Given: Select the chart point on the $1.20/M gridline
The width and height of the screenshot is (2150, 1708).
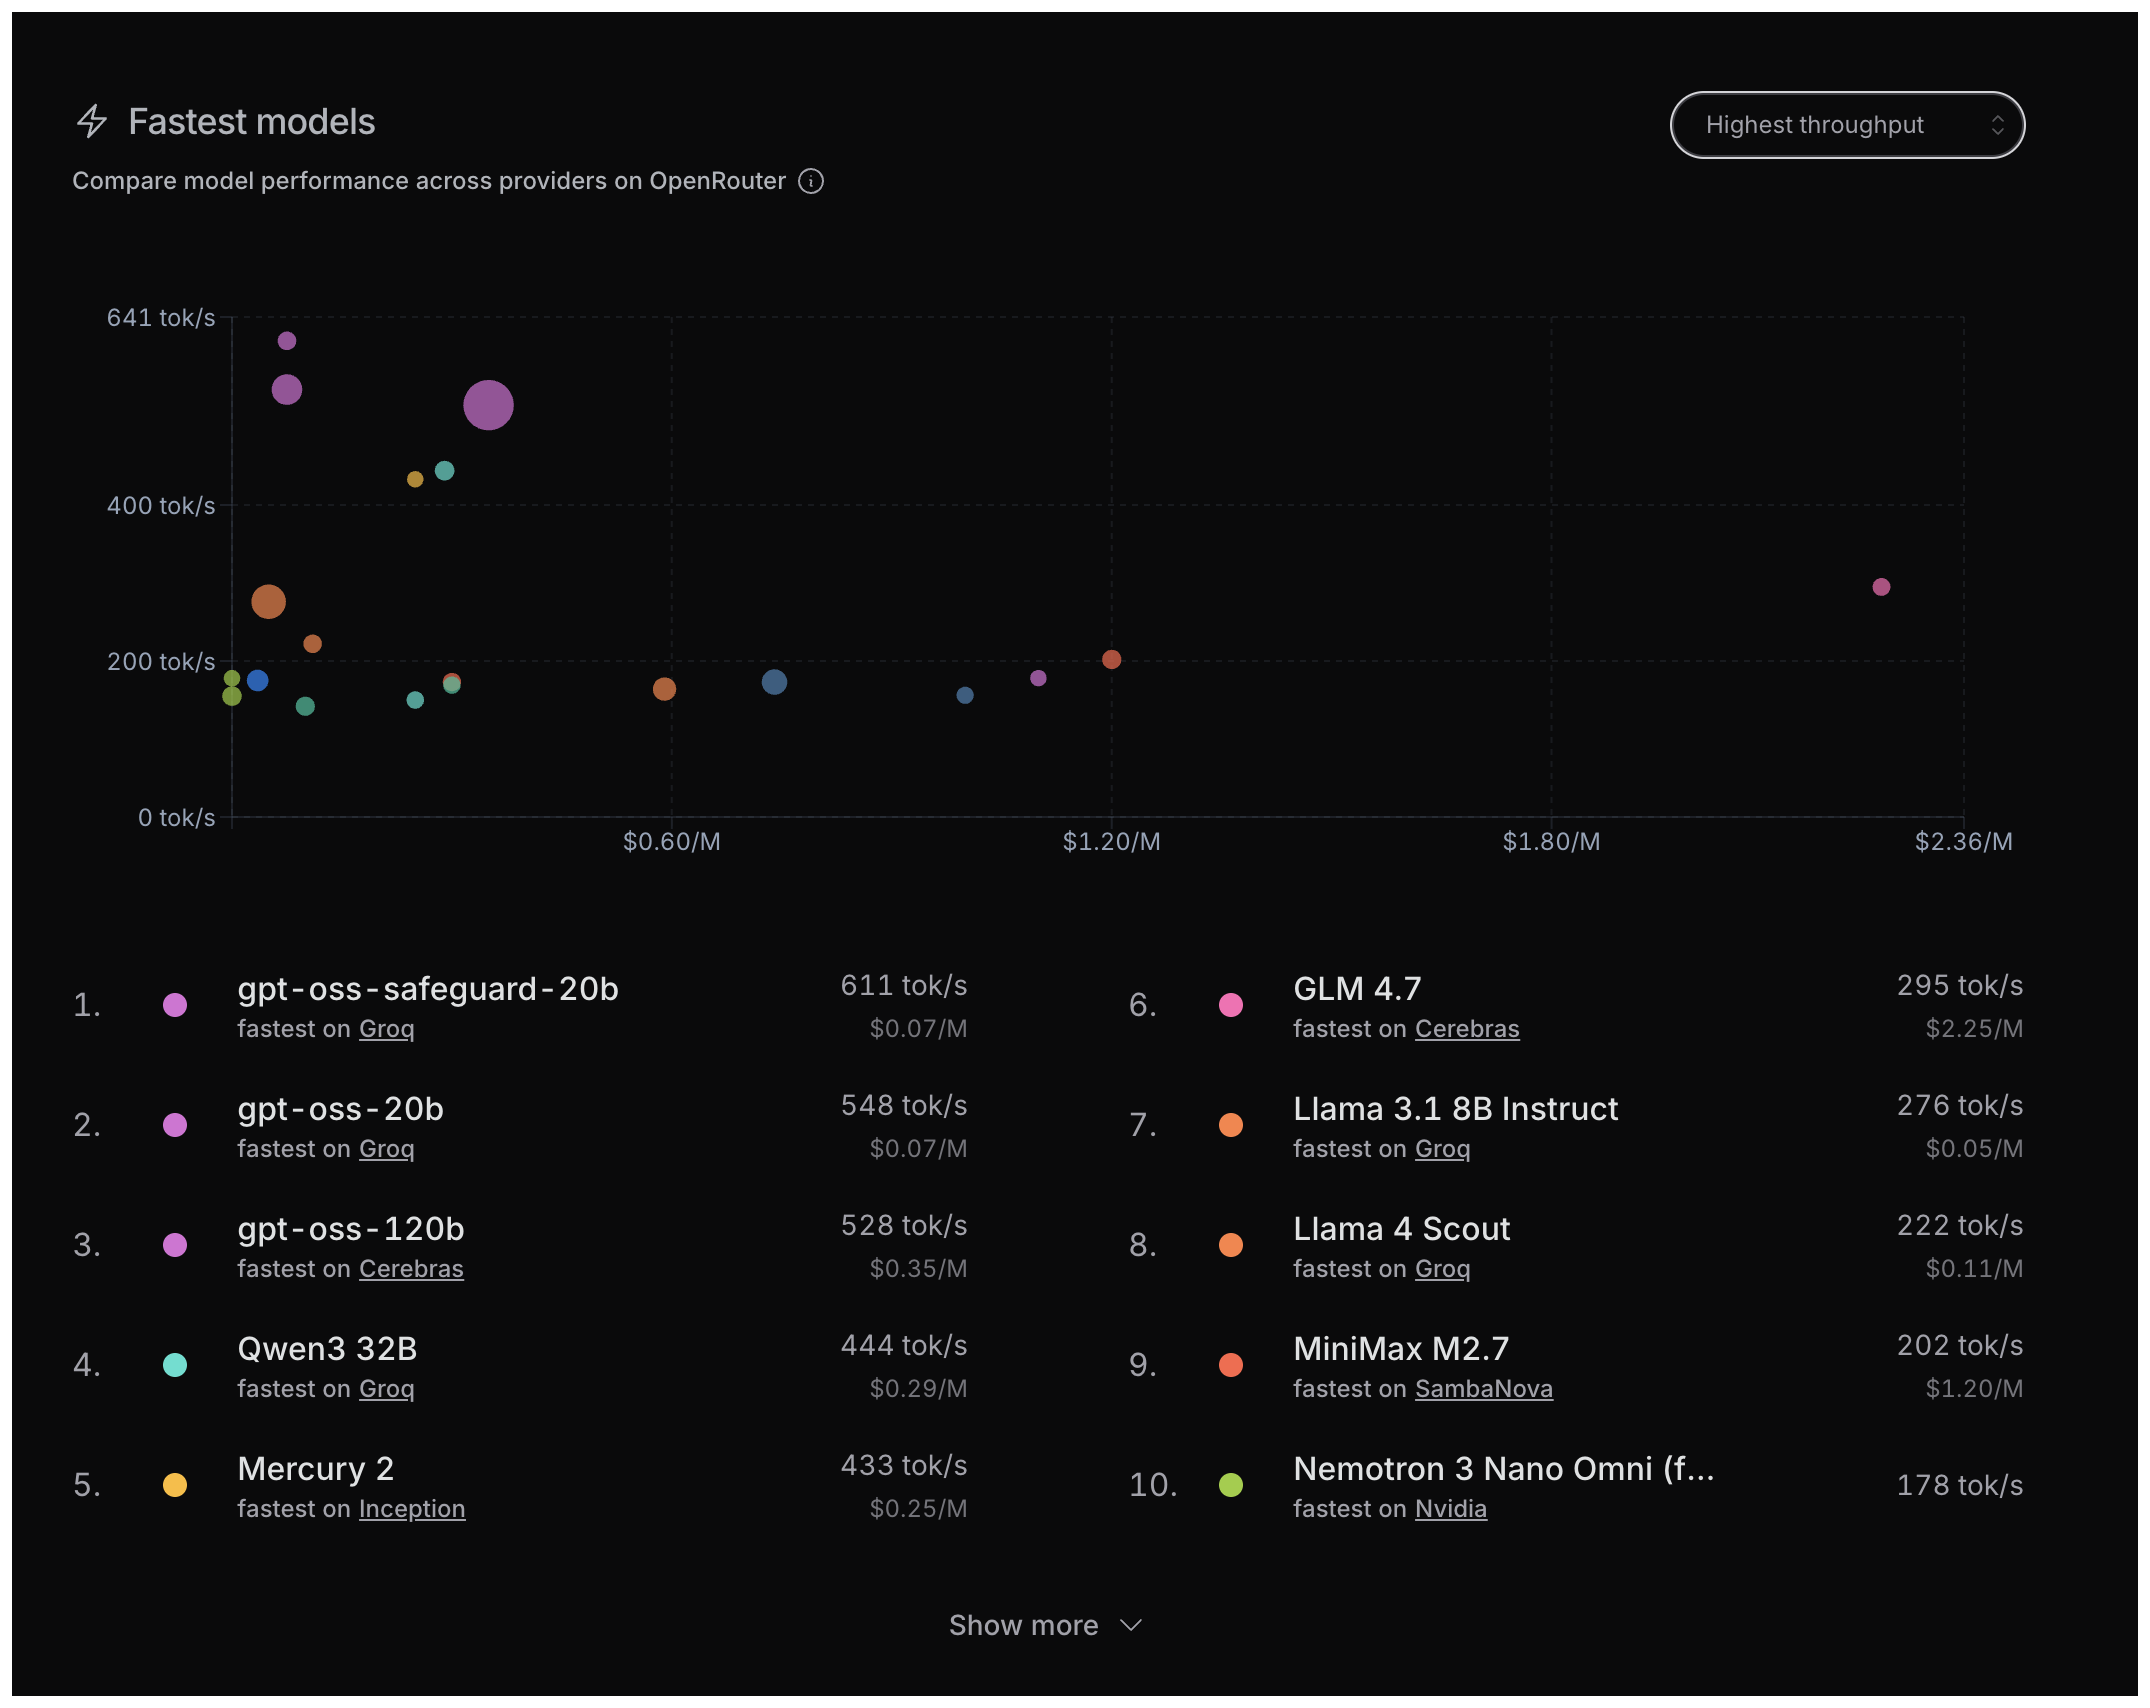Looking at the screenshot, I should (x=1111, y=659).
